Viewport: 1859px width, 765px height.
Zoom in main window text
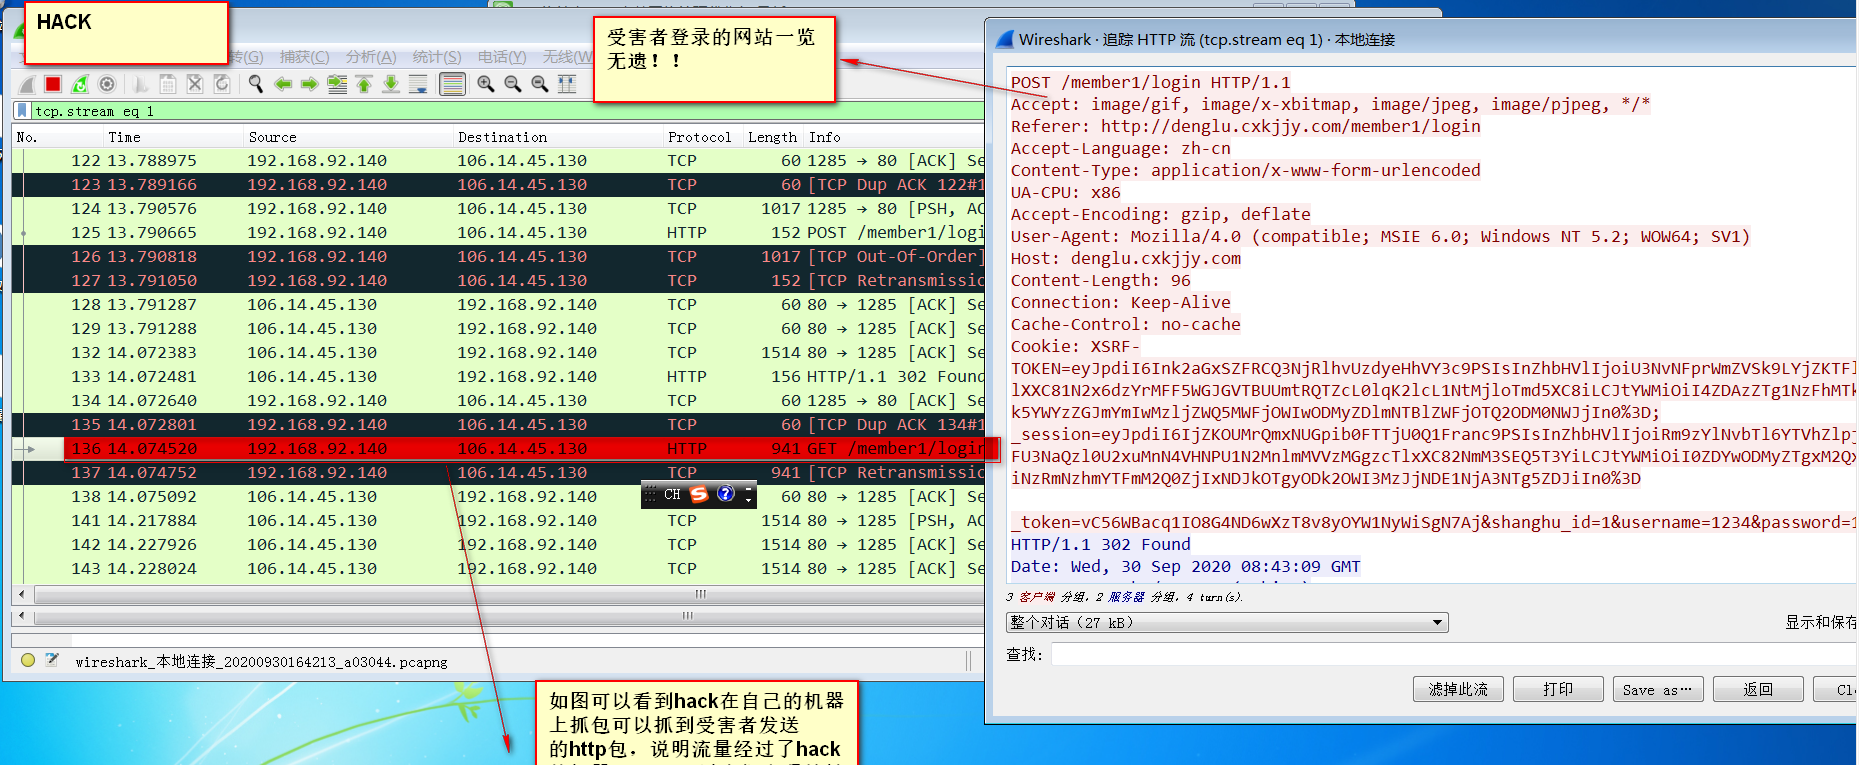coord(486,84)
